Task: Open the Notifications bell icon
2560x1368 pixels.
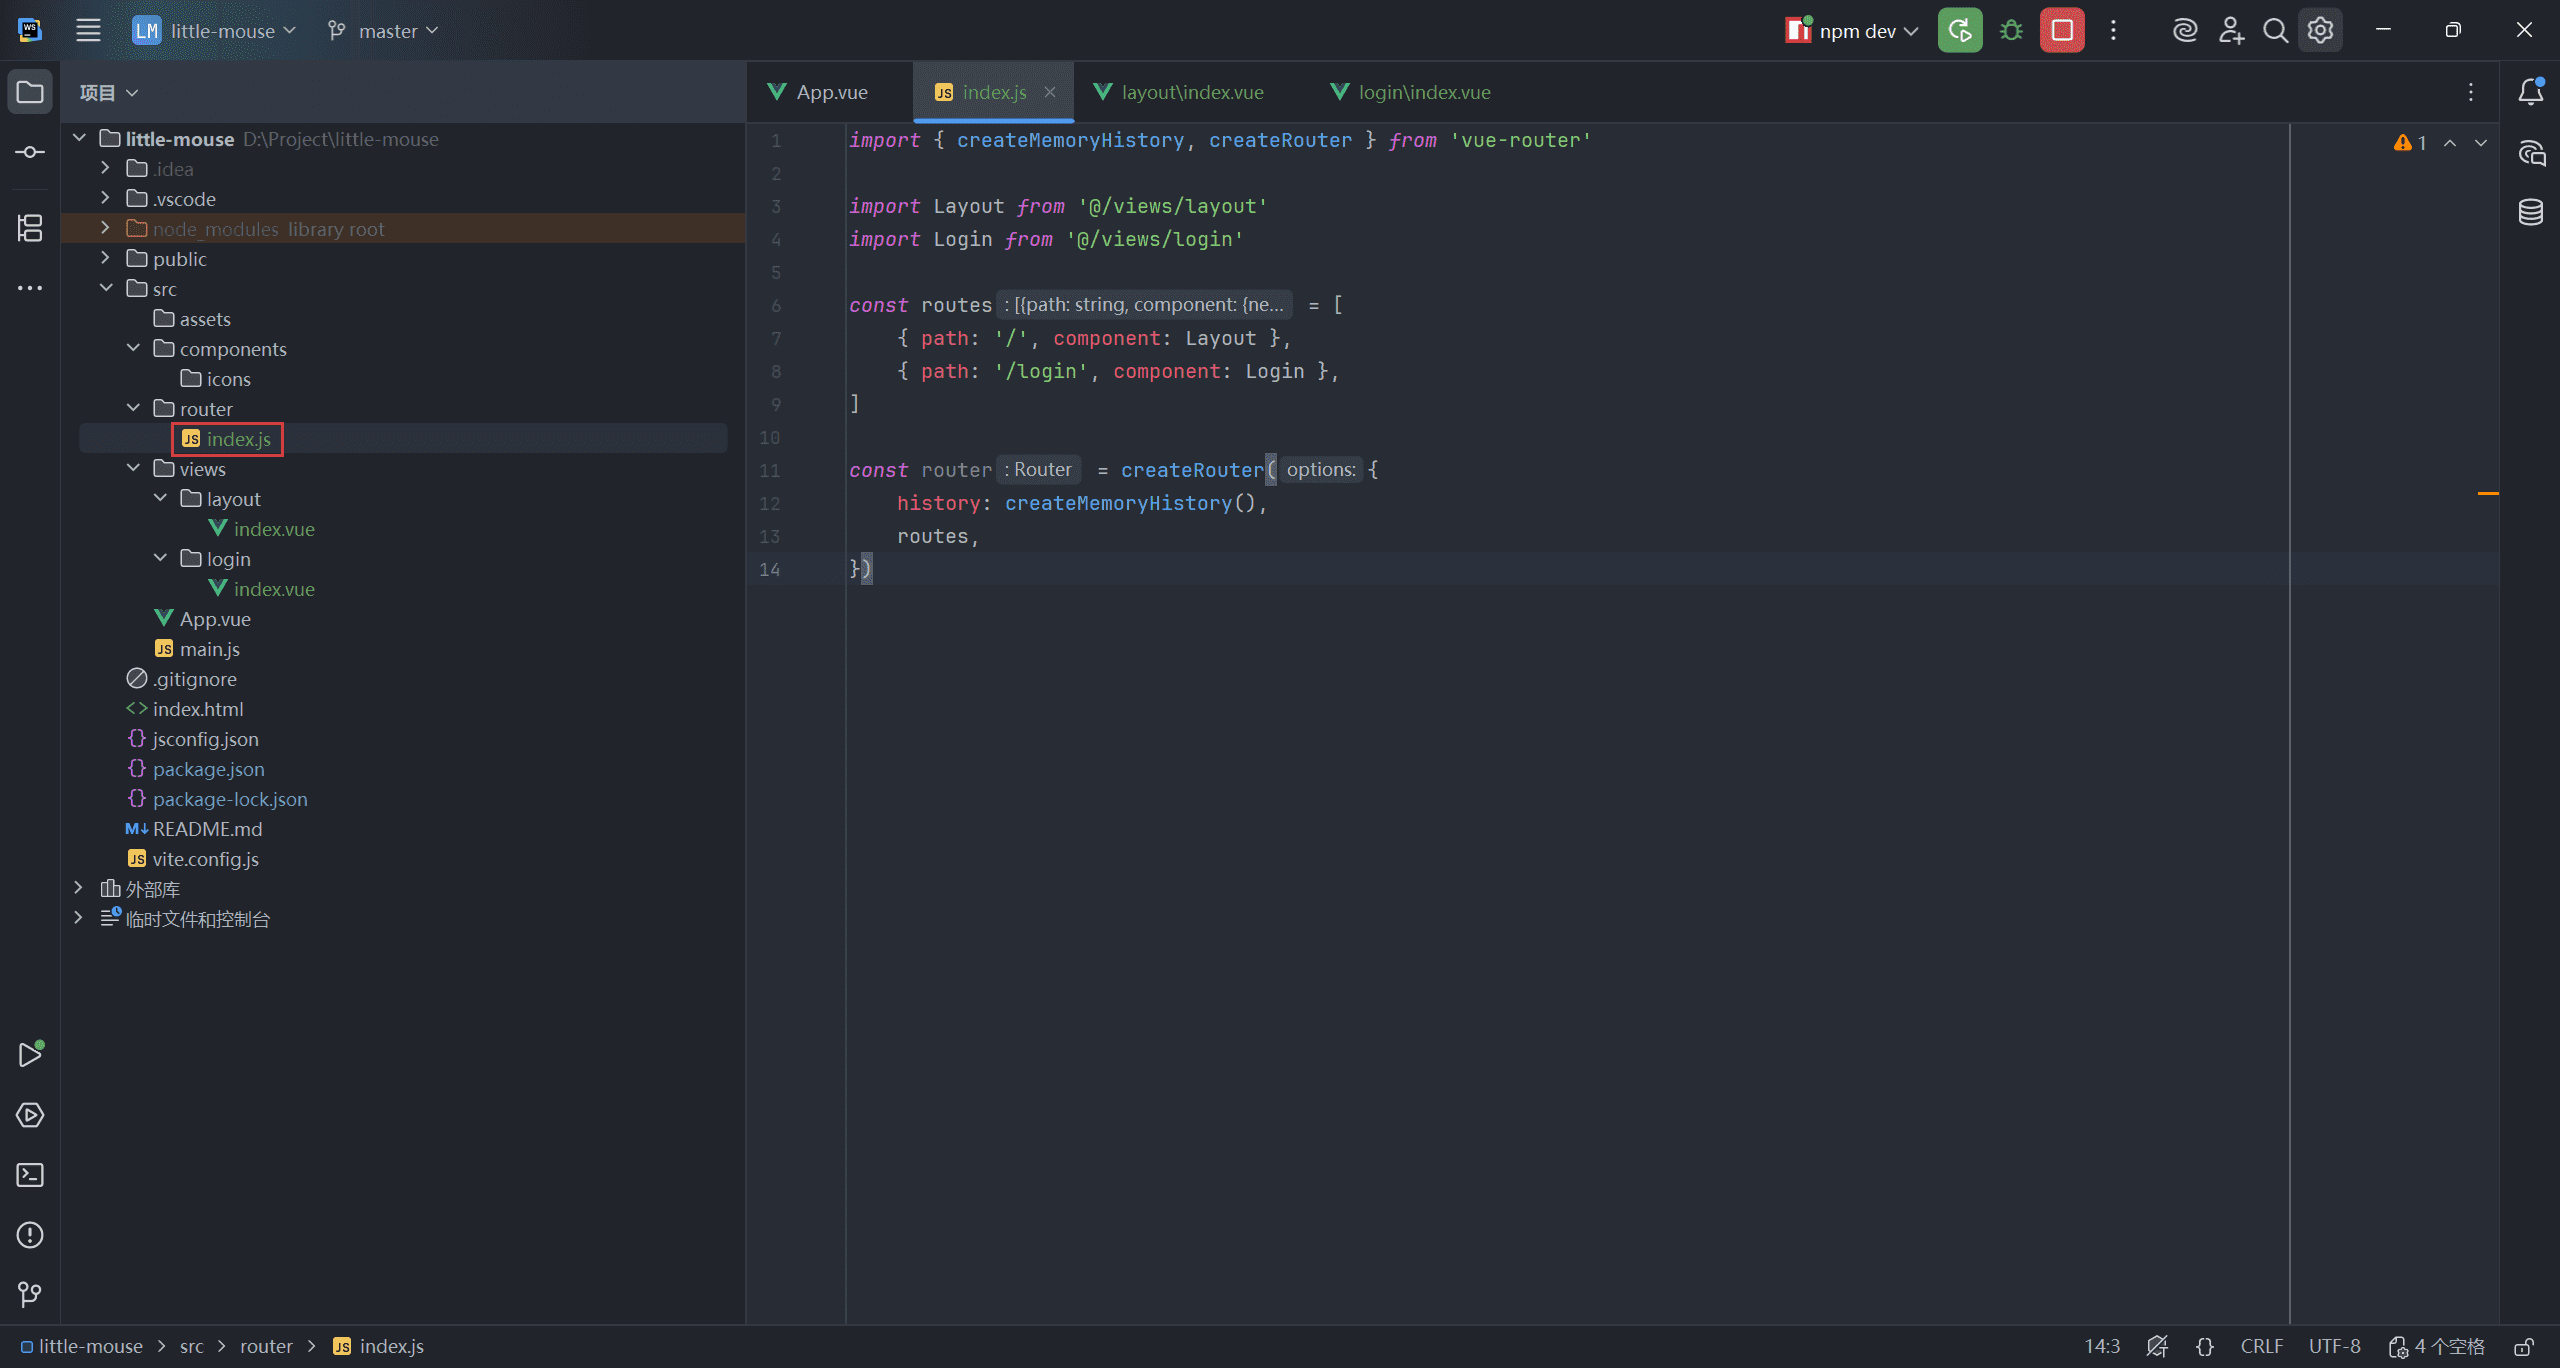Action: [x=2531, y=92]
